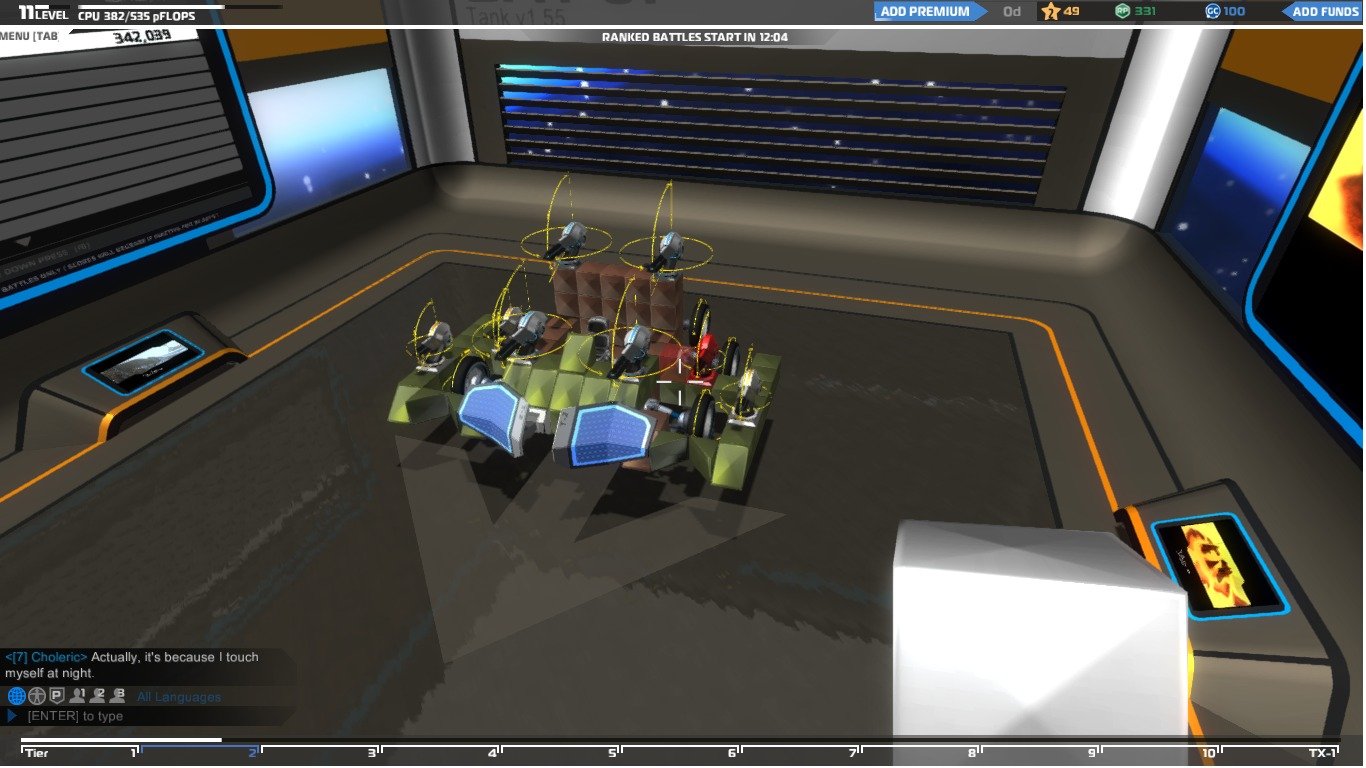
Task: Select chat channel 3 person icon
Action: [x=117, y=696]
